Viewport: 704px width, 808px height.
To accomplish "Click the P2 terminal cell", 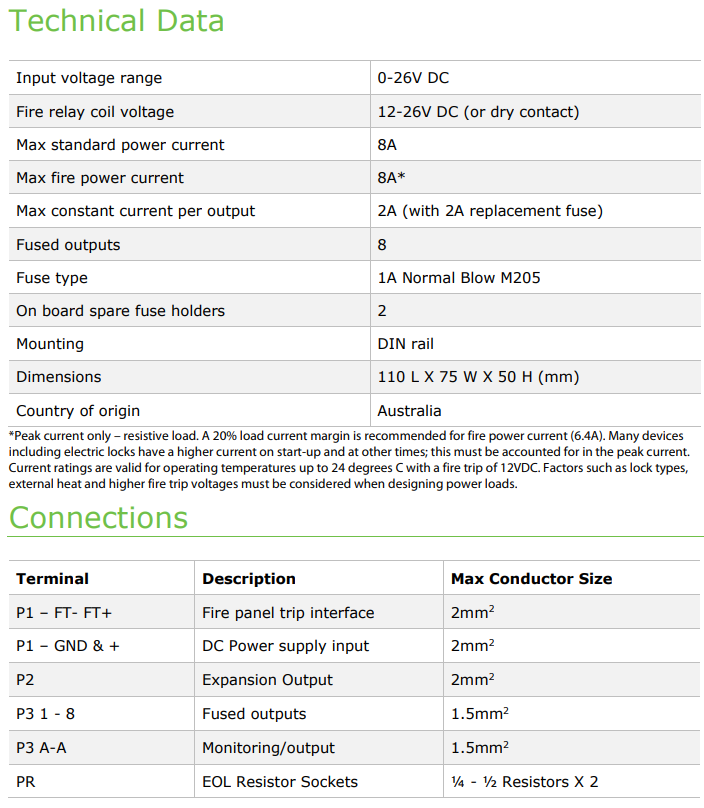I will [x=26, y=680].
